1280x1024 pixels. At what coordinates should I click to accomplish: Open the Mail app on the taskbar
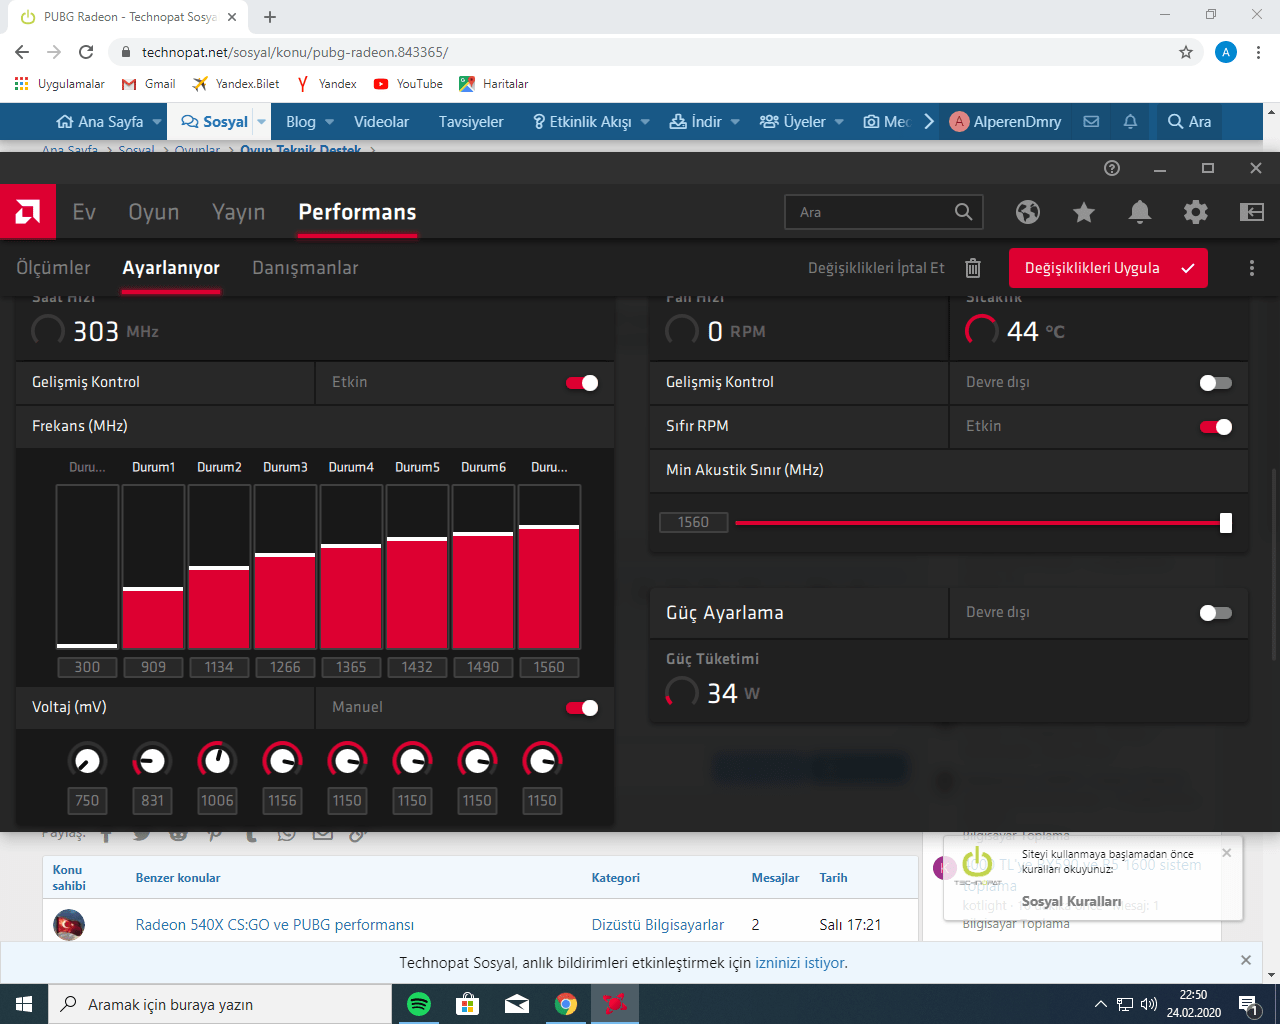(517, 1004)
